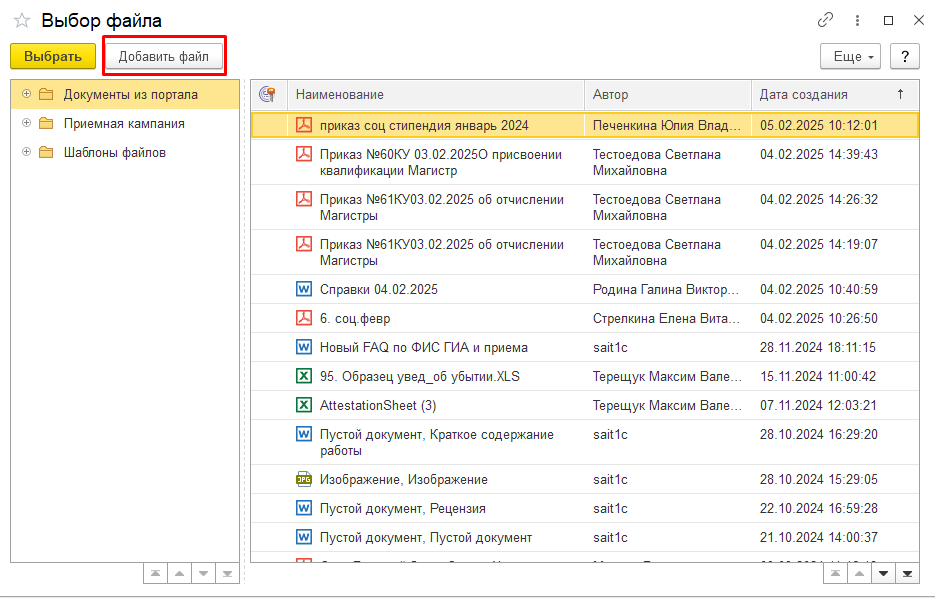The image size is (935, 598).
Task: Expand the Шаблоны файлов tree node
Action: (x=26, y=153)
